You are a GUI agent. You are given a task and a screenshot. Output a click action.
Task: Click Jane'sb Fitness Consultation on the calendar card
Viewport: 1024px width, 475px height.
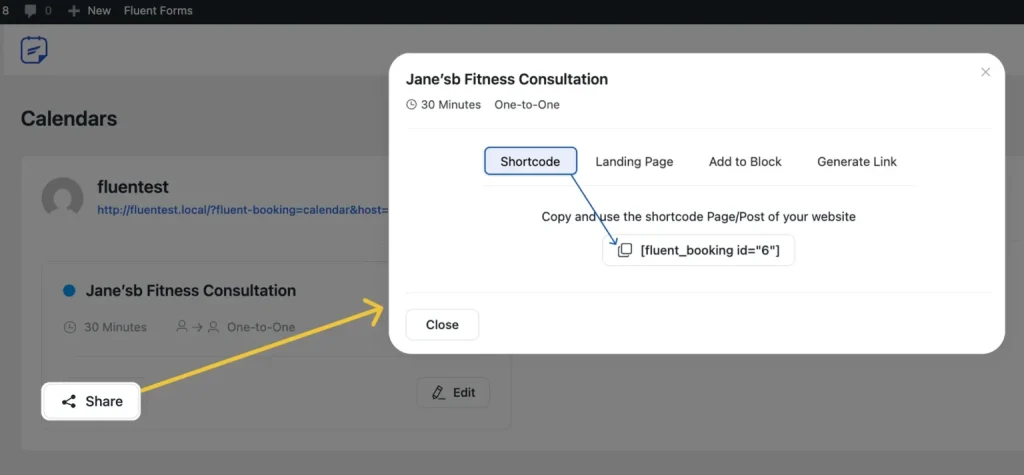[x=191, y=291]
